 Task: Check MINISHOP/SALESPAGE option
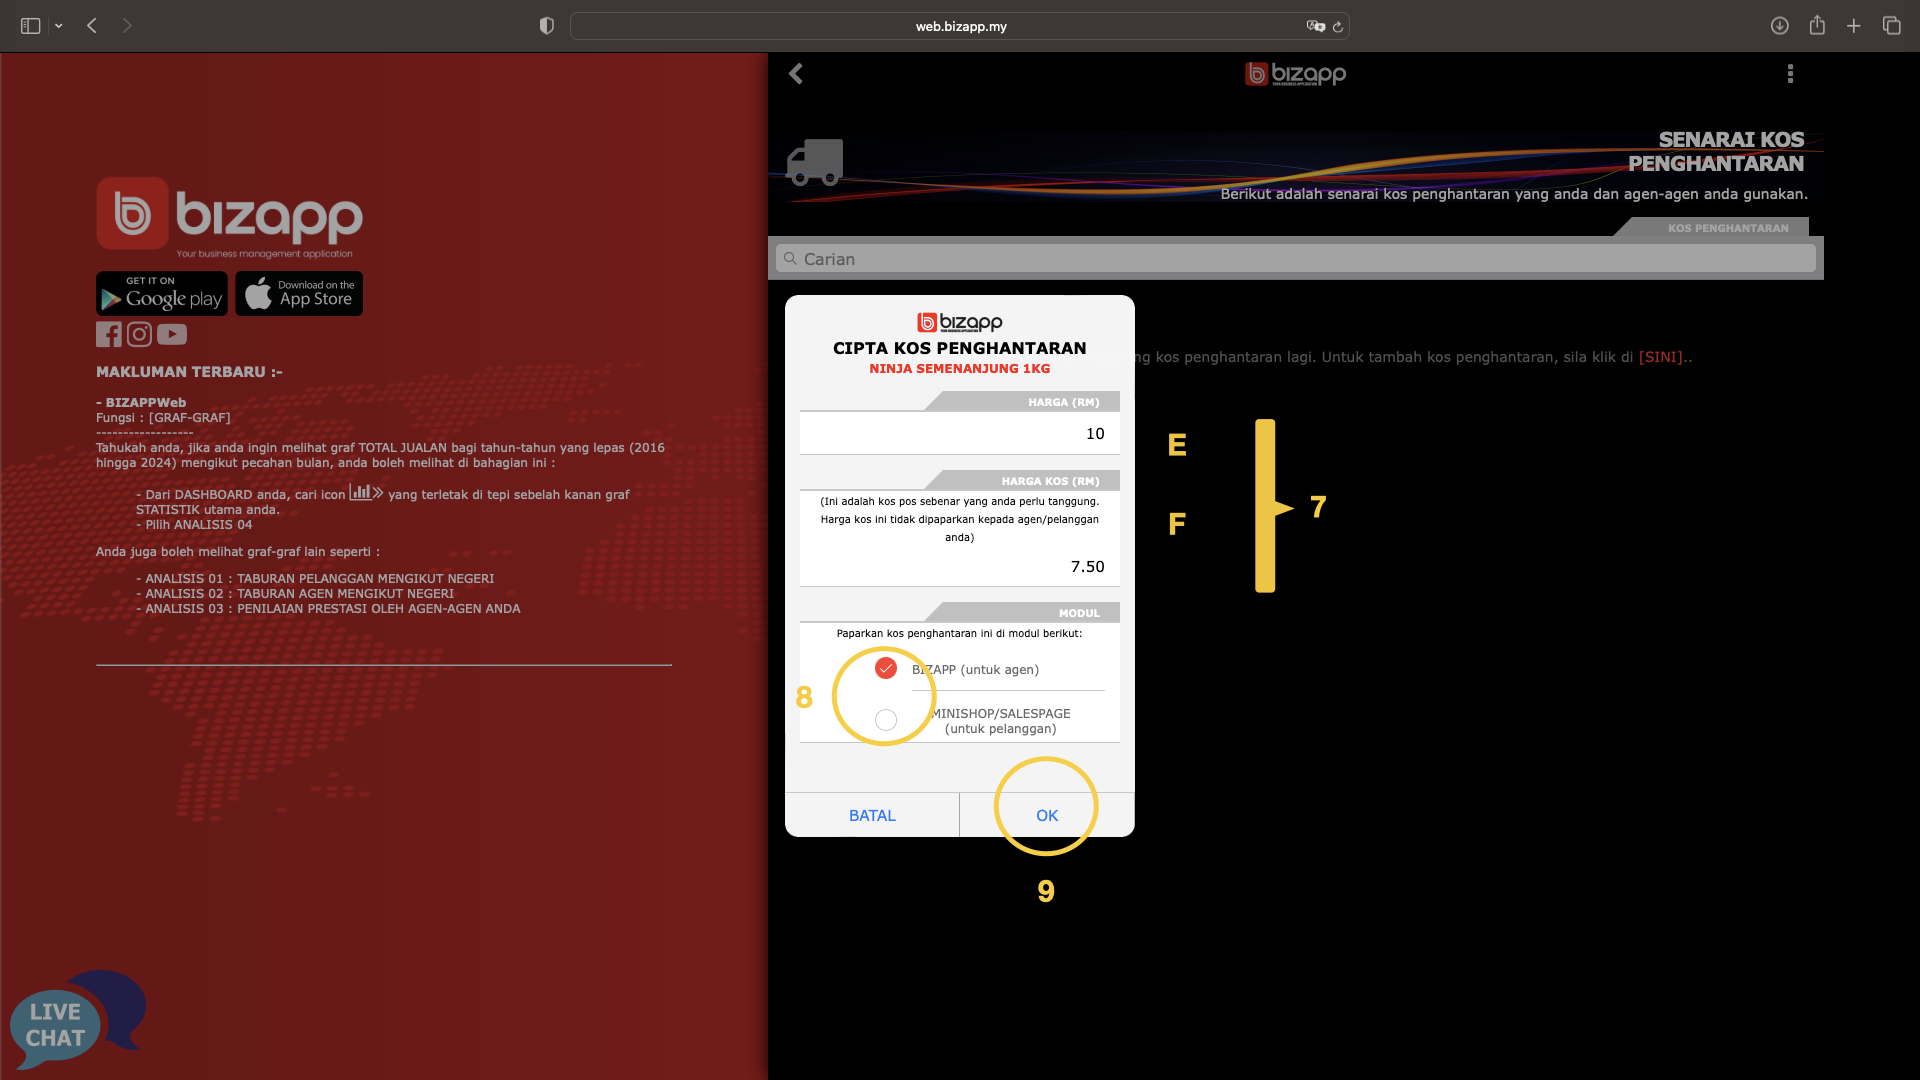pyautogui.click(x=885, y=720)
